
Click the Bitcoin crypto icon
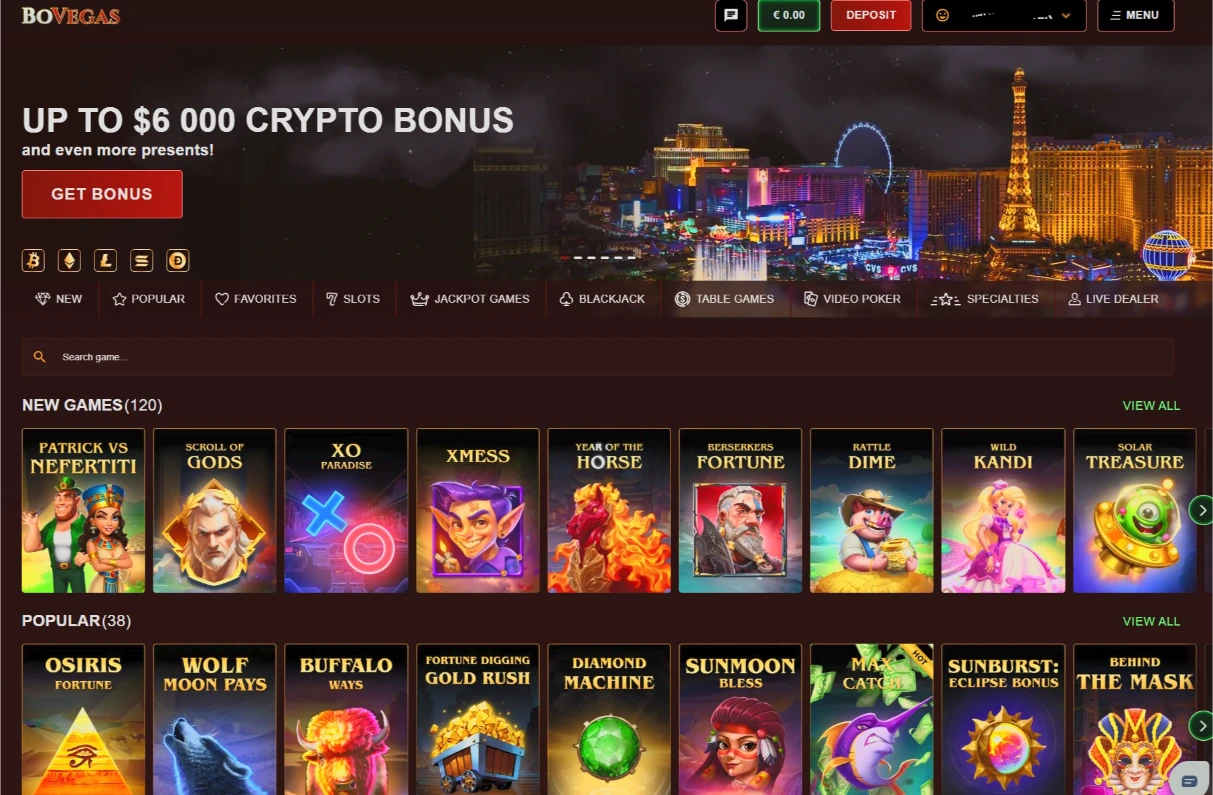click(x=34, y=261)
